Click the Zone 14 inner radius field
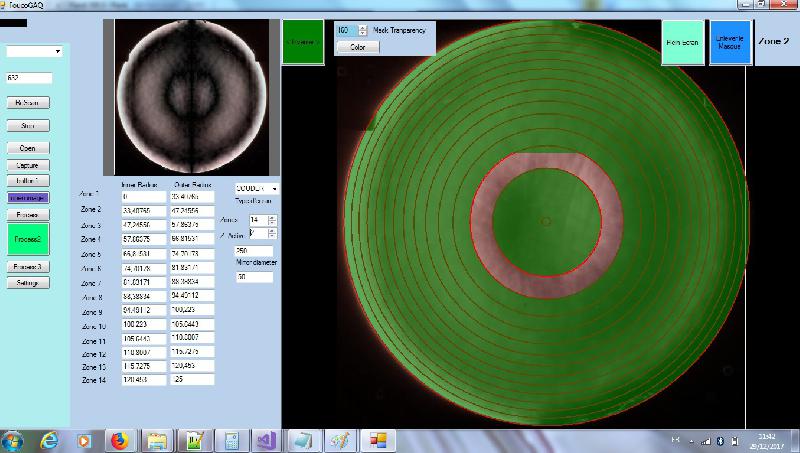This screenshot has width=800, height=453. click(x=144, y=380)
